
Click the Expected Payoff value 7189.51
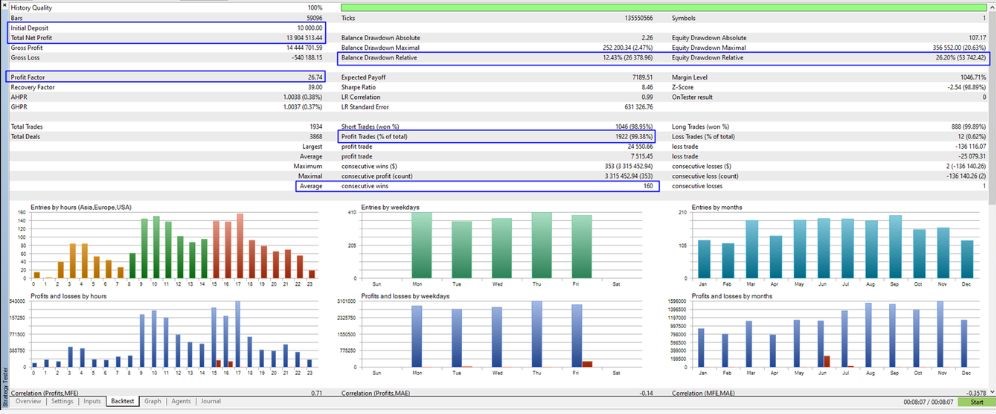pos(643,77)
